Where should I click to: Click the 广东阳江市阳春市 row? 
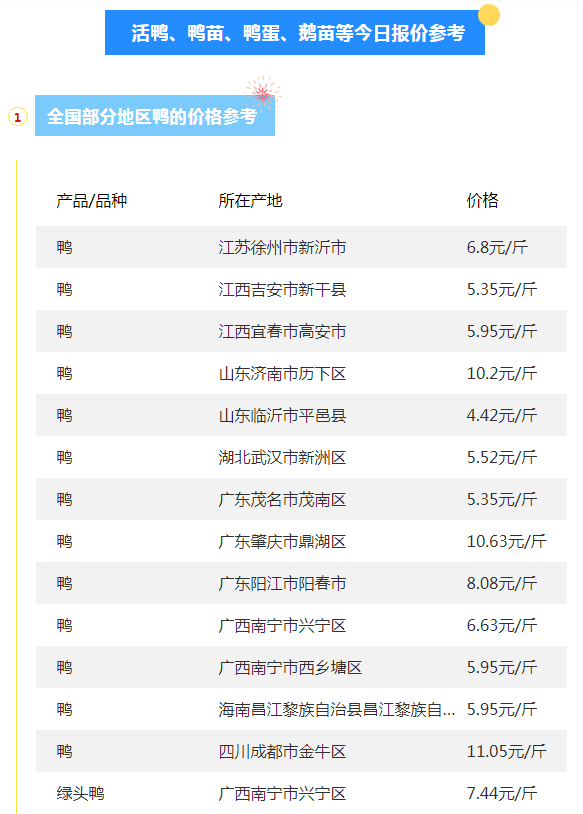click(x=301, y=584)
